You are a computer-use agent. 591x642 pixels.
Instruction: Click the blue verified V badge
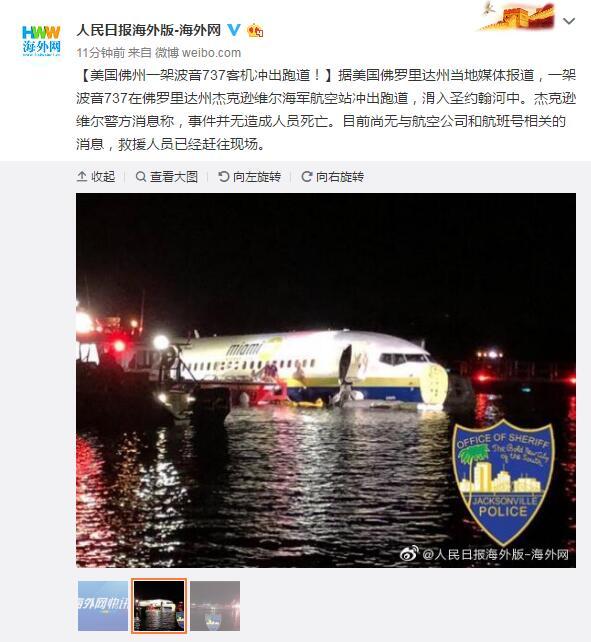(234, 30)
